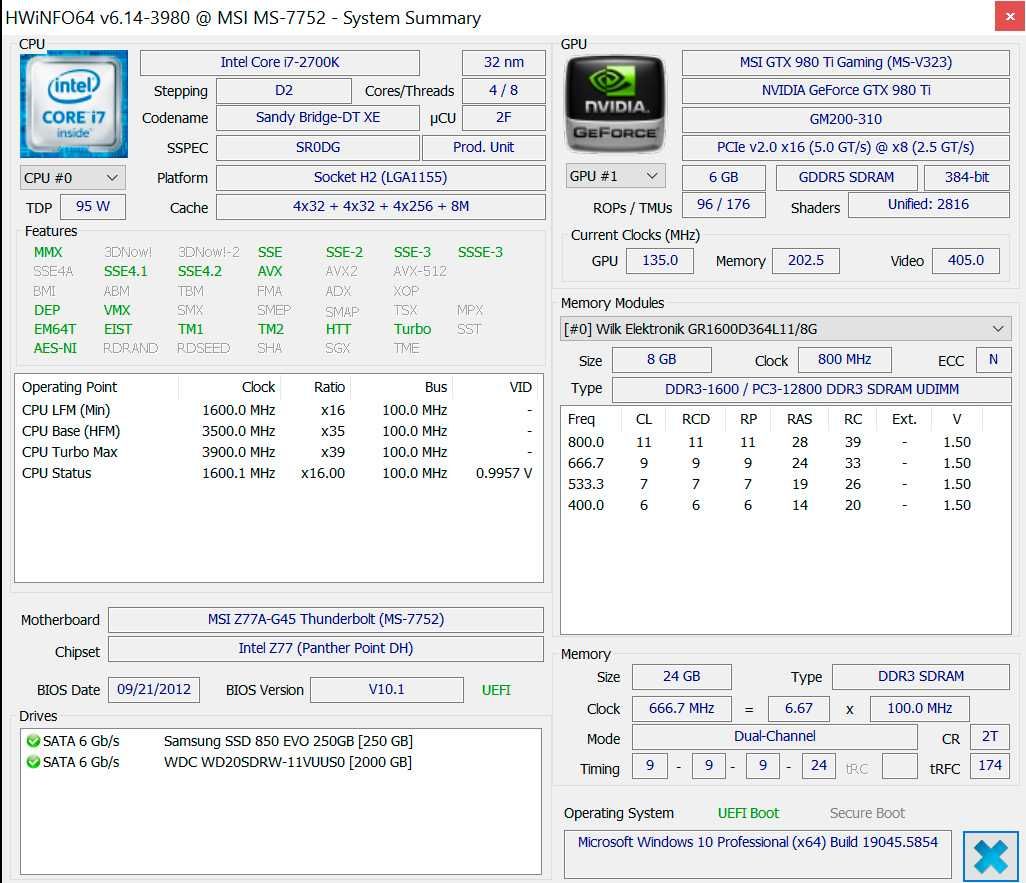Click the PCIe v2.0 x16 bus field
The image size is (1026, 883).
pyautogui.click(x=845, y=147)
